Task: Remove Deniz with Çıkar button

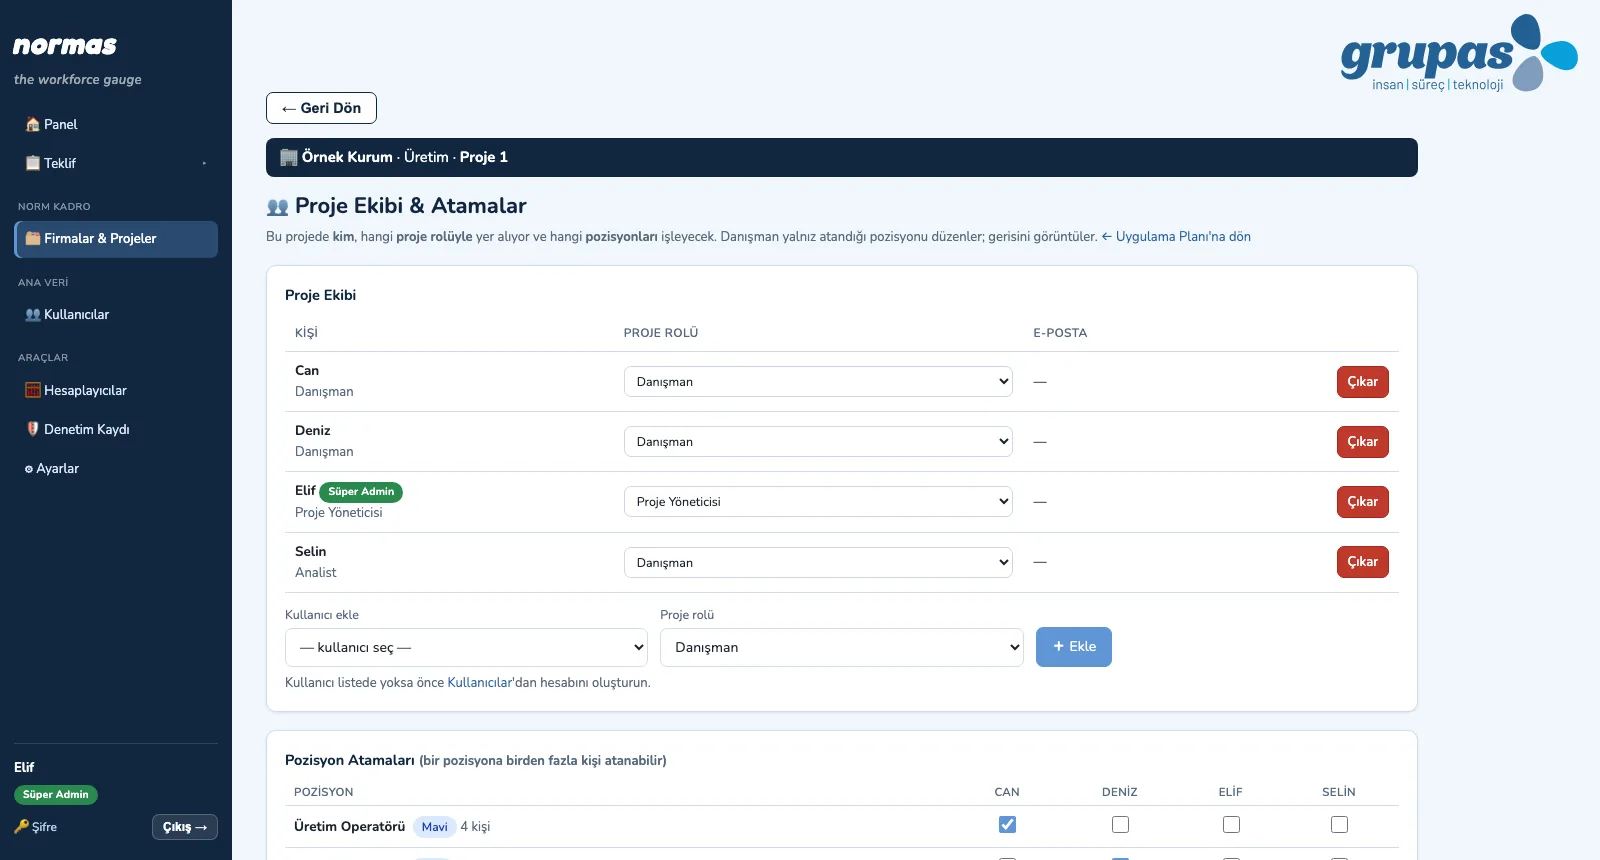Action: click(1362, 442)
